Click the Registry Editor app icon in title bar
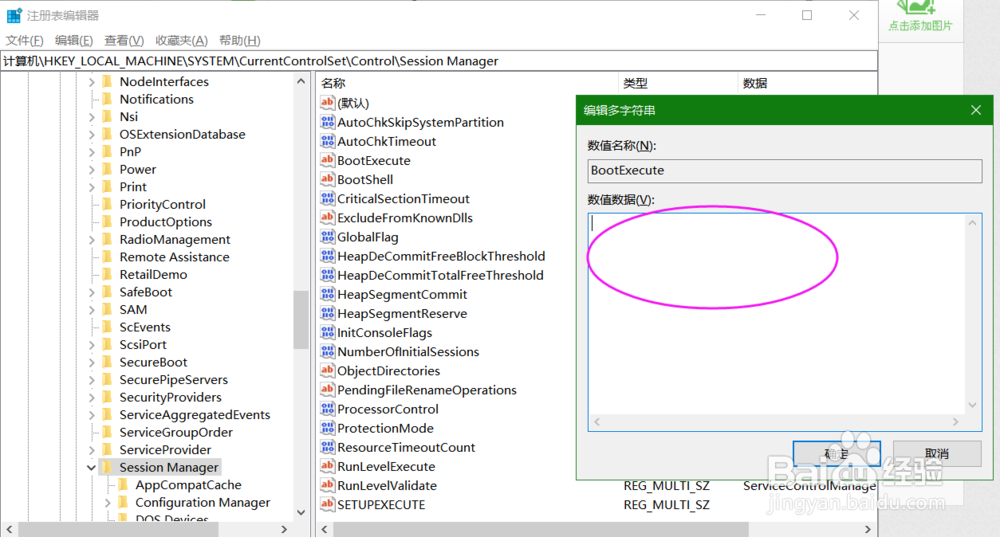The height and width of the screenshot is (537, 1000). pyautogui.click(x=14, y=15)
